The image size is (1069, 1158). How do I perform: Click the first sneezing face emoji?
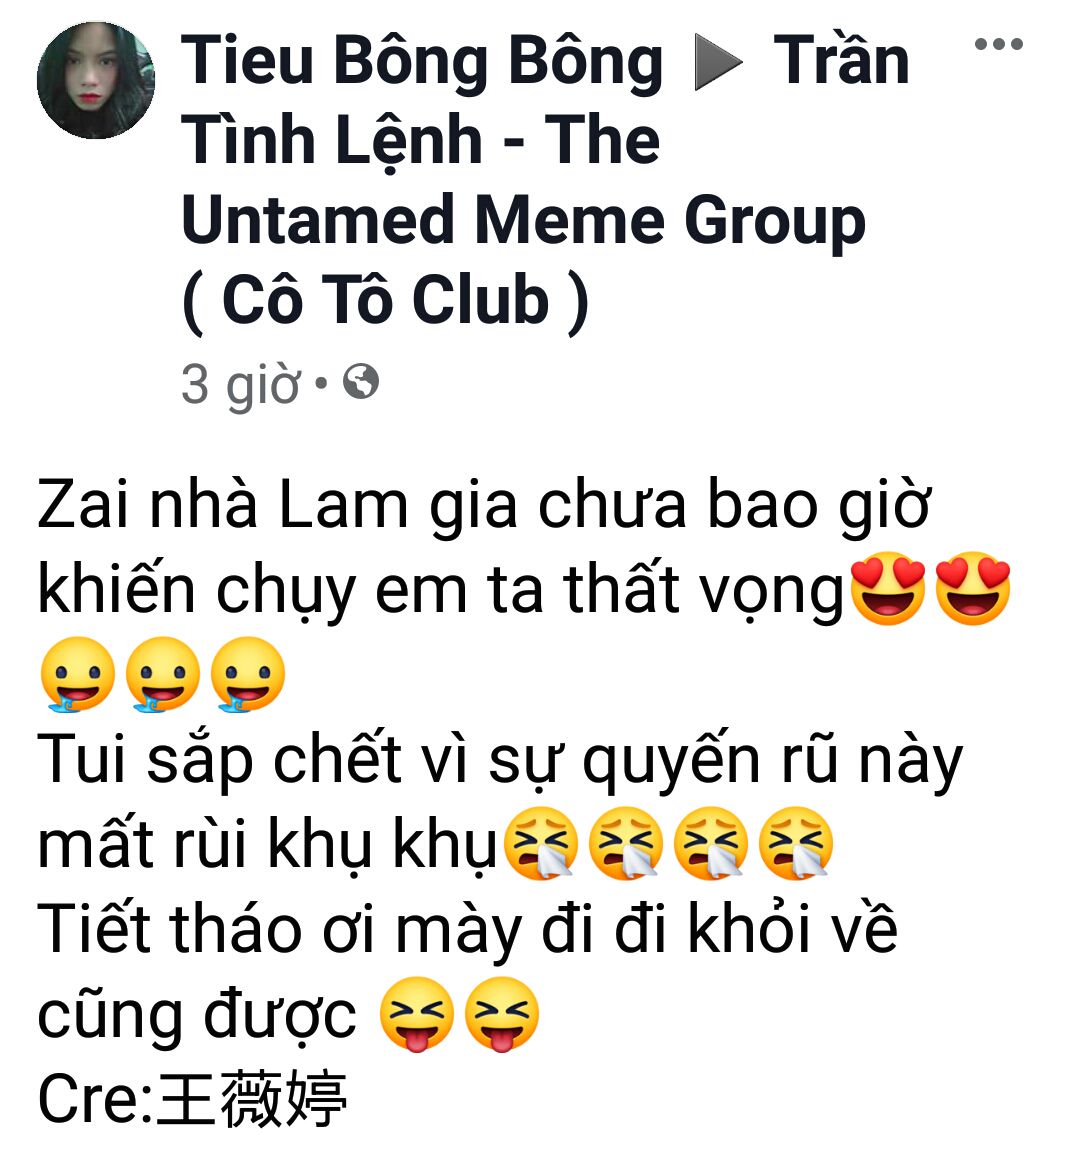(541, 843)
